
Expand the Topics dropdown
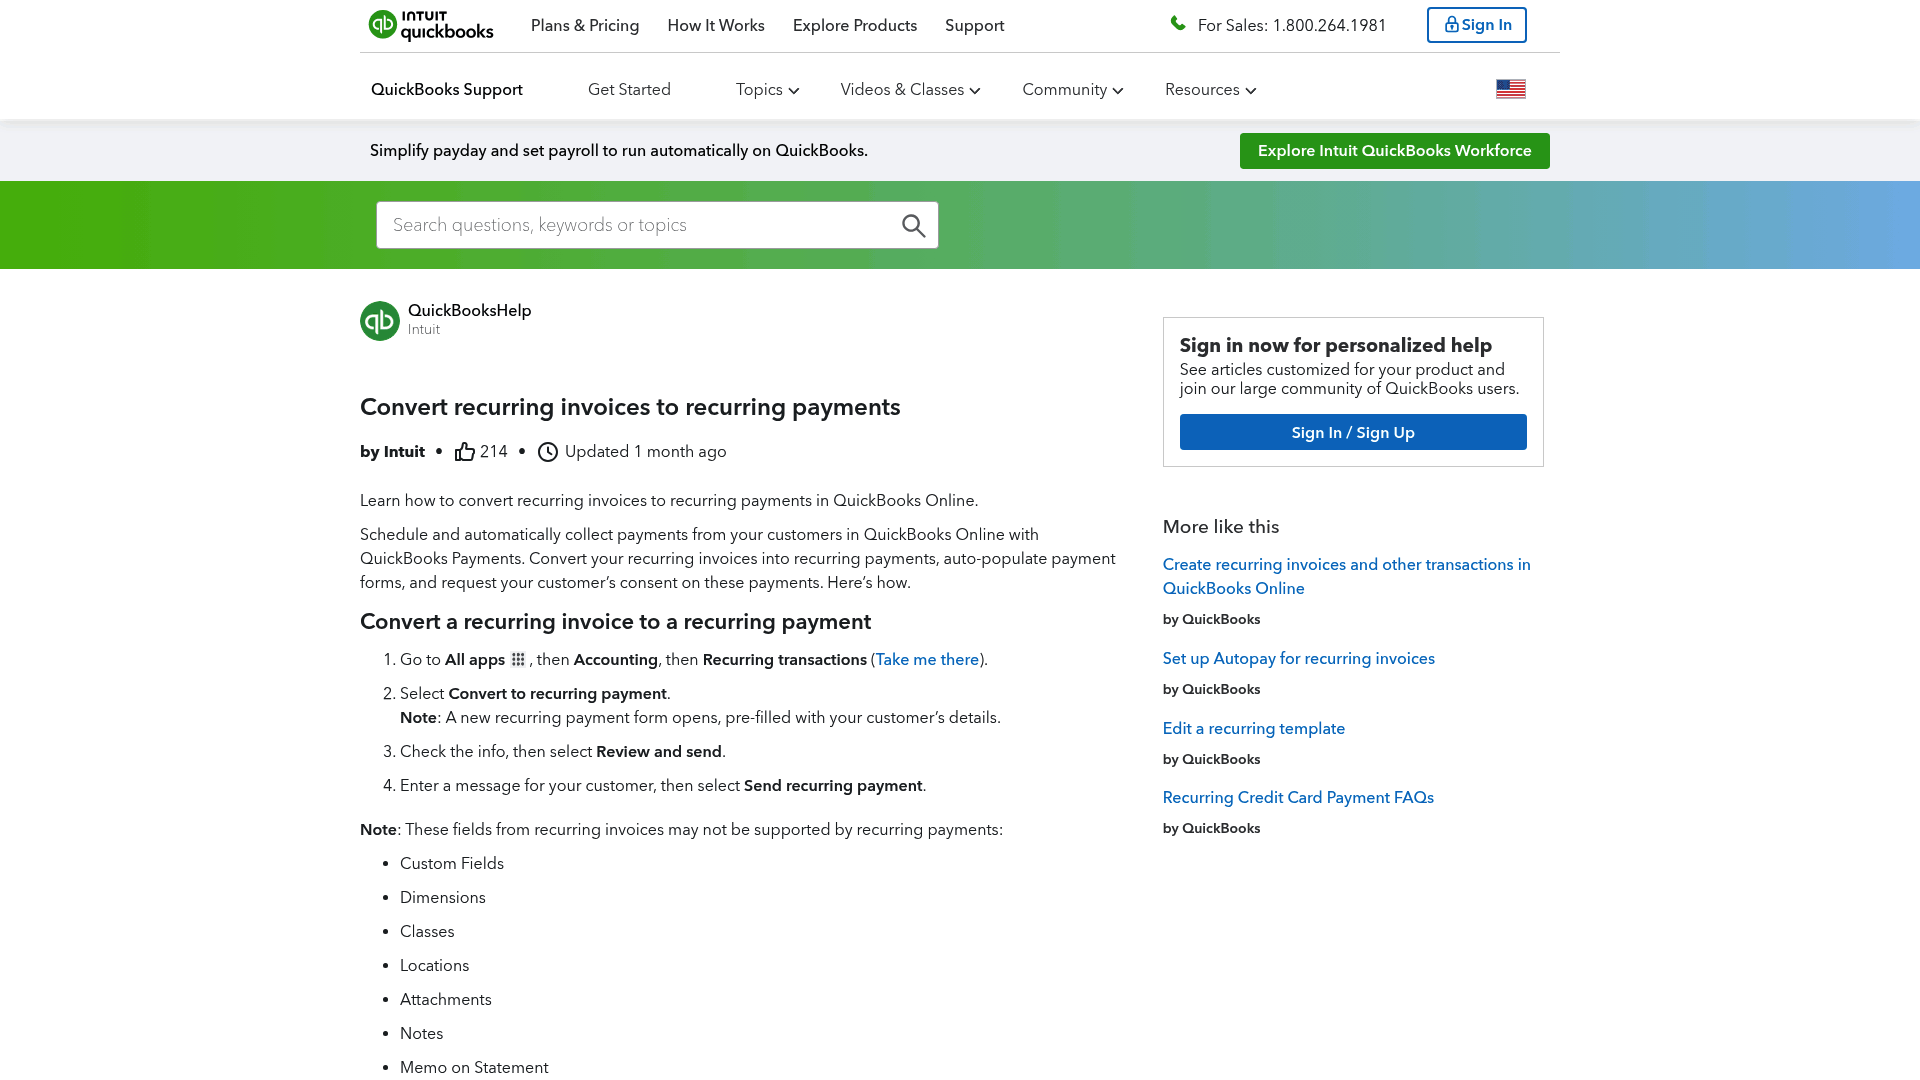click(x=767, y=90)
